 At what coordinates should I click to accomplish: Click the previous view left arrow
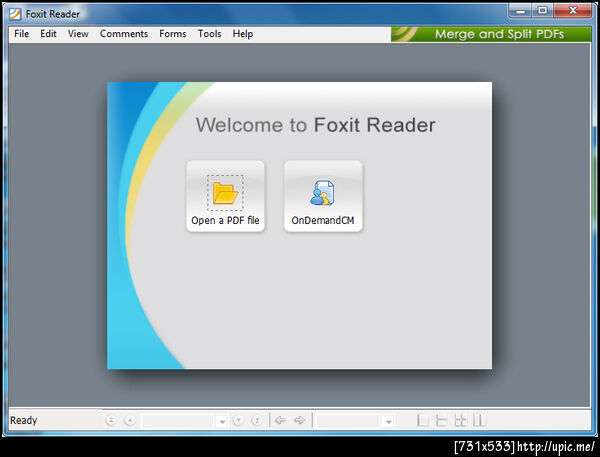tap(280, 420)
